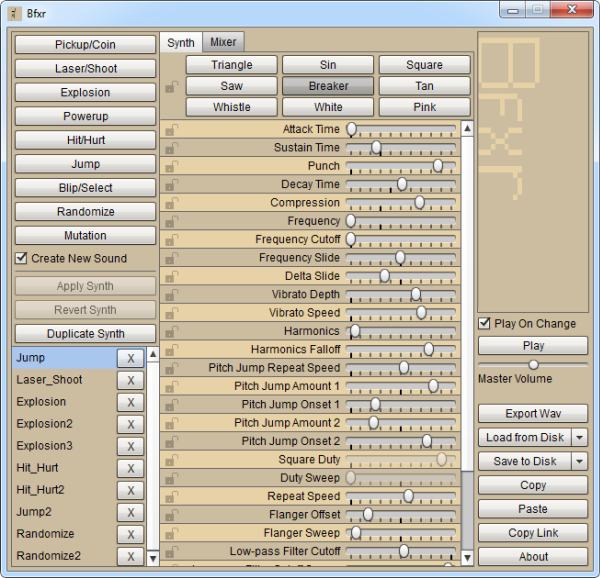Viewport: 600px width, 578px height.
Task: Click the Frequency Slide slider
Action: click(x=401, y=258)
